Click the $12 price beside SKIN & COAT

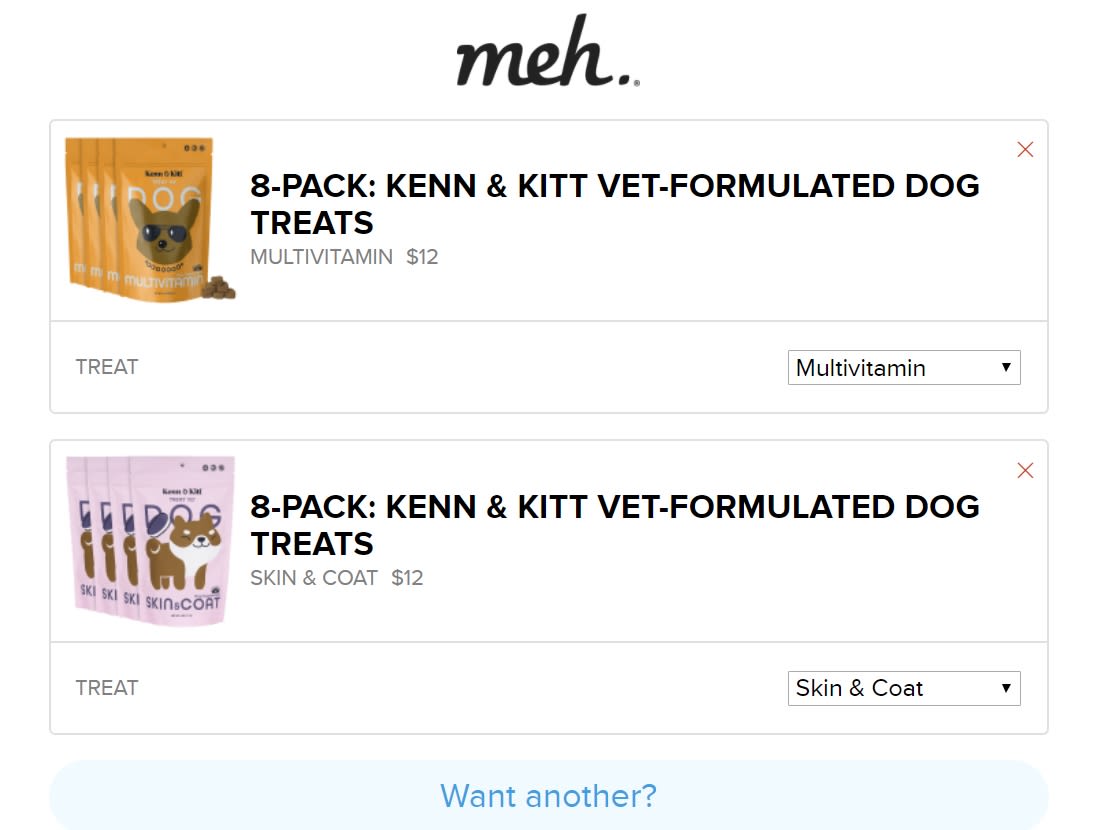[407, 578]
